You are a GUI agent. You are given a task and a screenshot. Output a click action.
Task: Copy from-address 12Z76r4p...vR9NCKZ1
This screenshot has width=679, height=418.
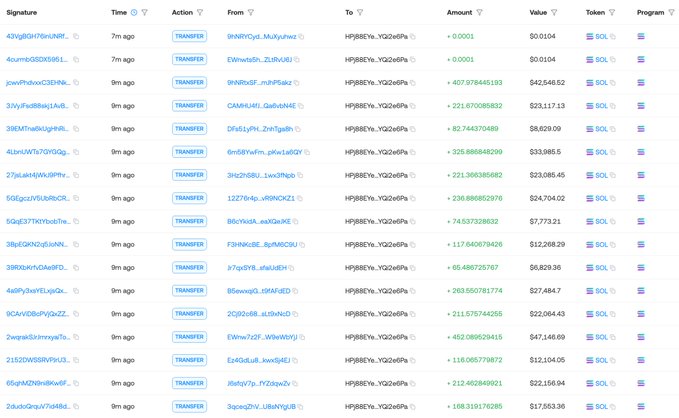(300, 198)
